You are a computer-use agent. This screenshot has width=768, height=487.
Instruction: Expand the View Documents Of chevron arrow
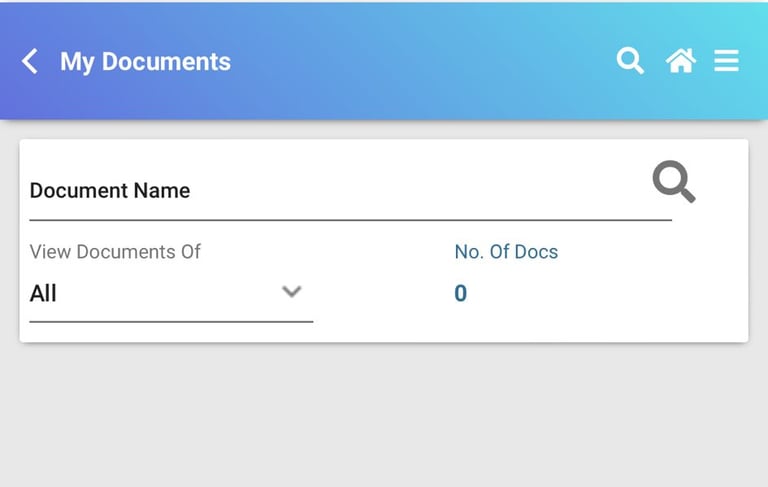pos(291,292)
